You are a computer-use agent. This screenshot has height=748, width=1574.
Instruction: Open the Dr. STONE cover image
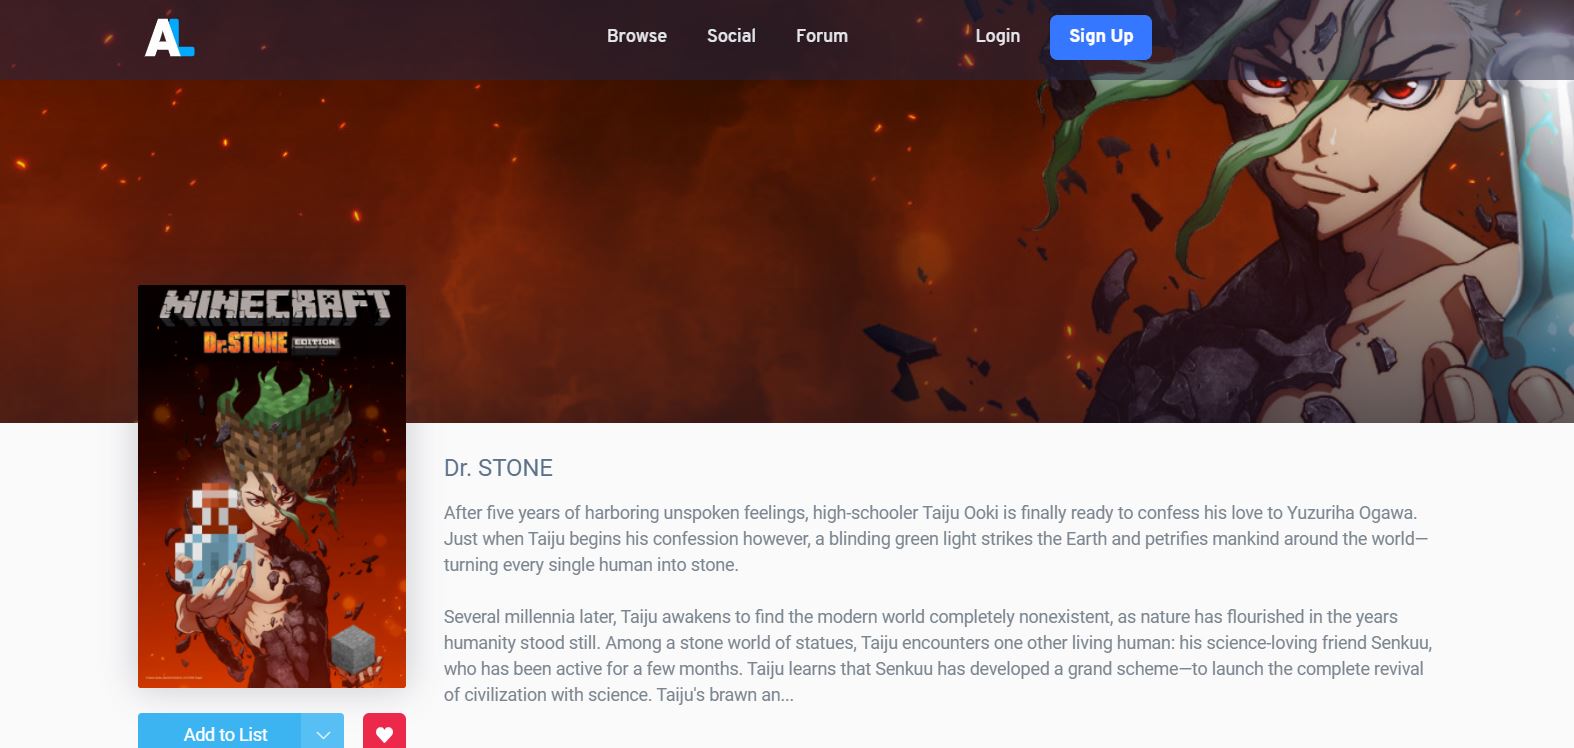(x=272, y=487)
